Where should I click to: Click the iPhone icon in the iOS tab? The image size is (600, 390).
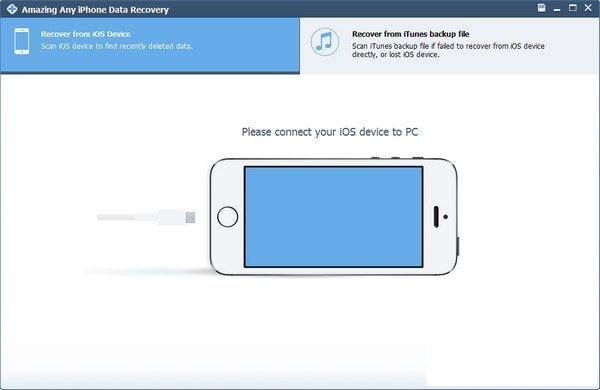click(22, 41)
